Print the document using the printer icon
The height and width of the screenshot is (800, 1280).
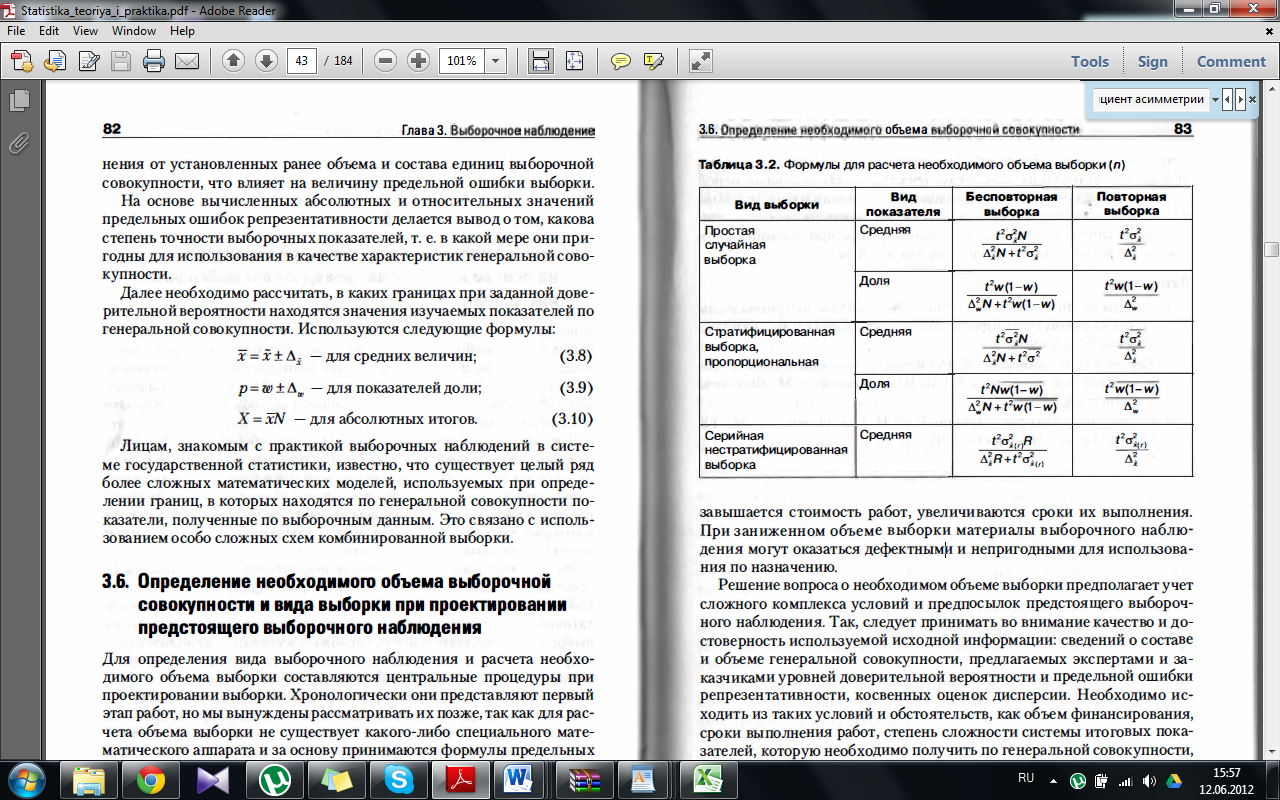153,61
